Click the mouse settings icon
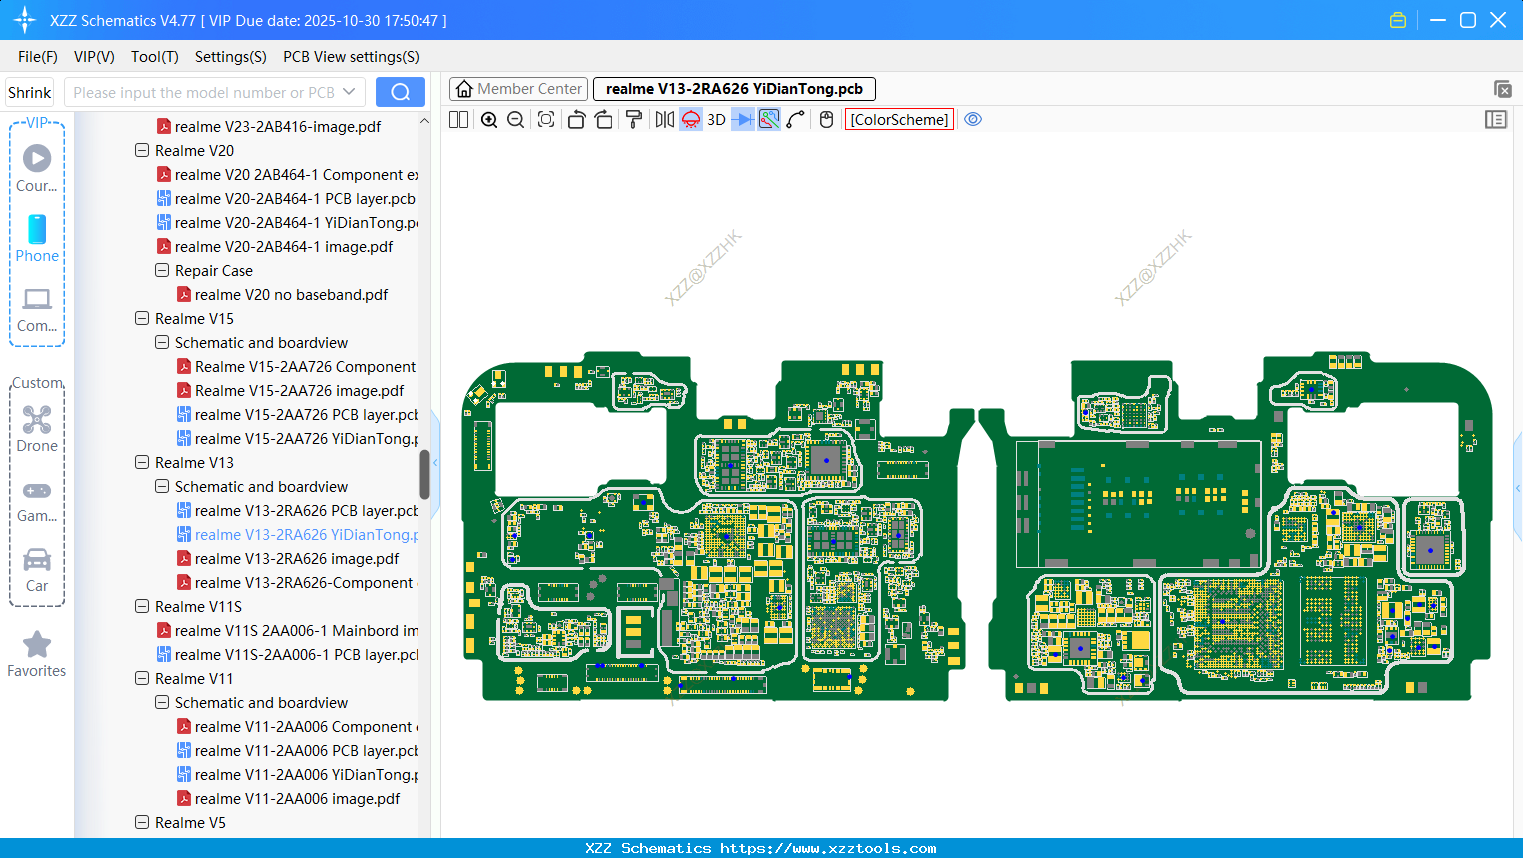Viewport: 1523px width, 858px height. tap(826, 120)
